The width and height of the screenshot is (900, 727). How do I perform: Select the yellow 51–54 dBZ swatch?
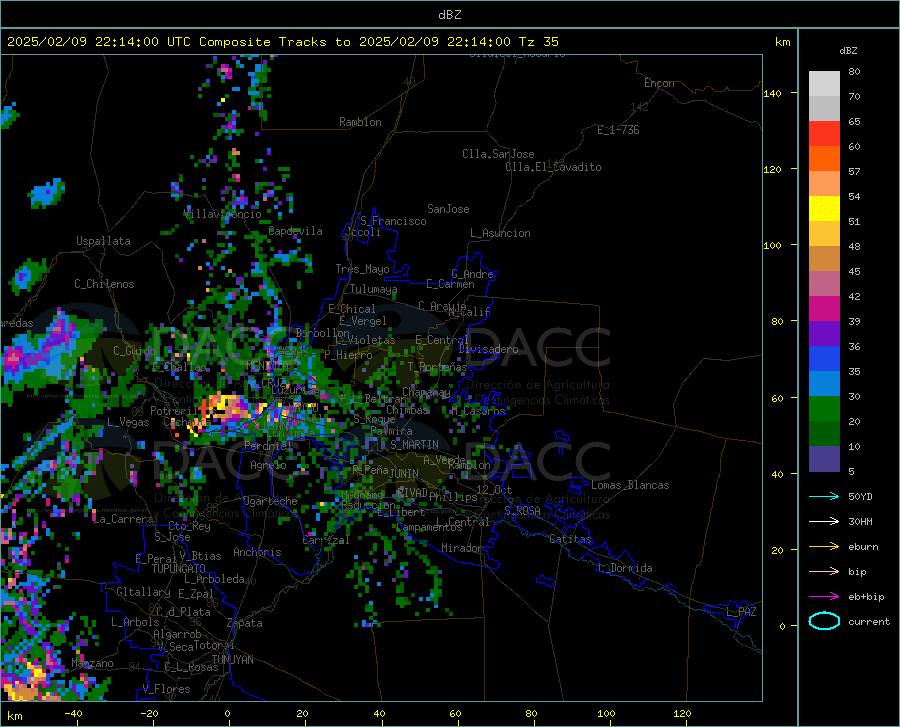tap(824, 209)
